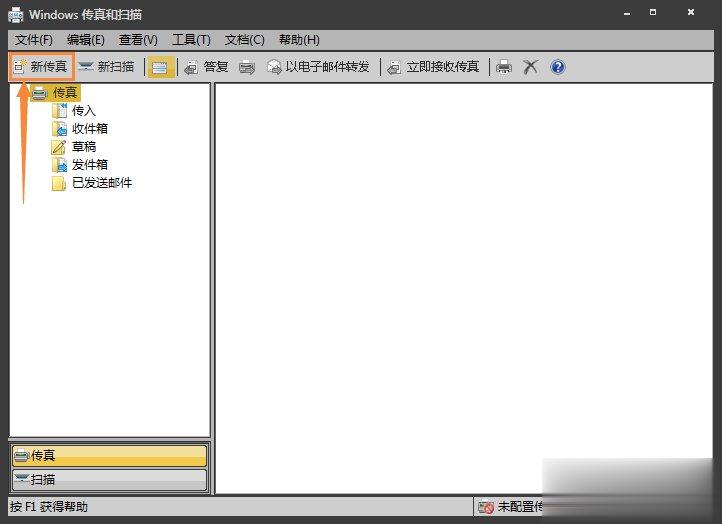722x524 pixels.
Task: Click the 立即接收传真 icon
Action: point(394,68)
